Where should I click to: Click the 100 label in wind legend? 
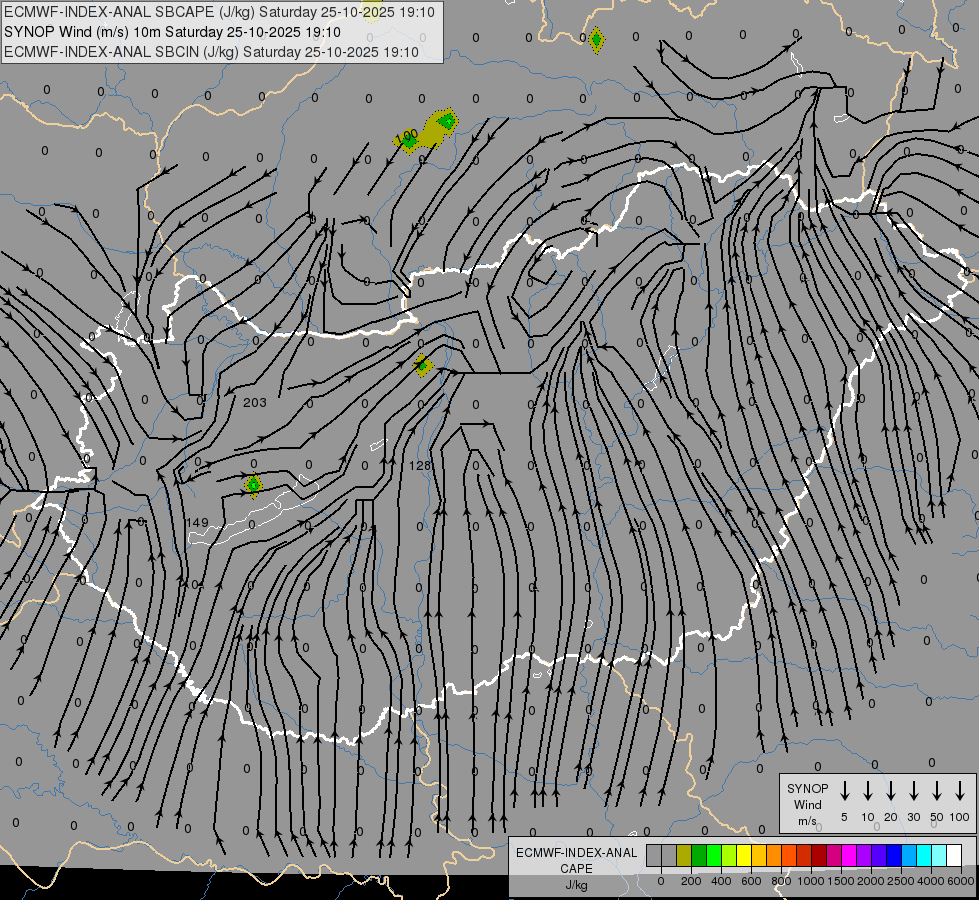[960, 817]
